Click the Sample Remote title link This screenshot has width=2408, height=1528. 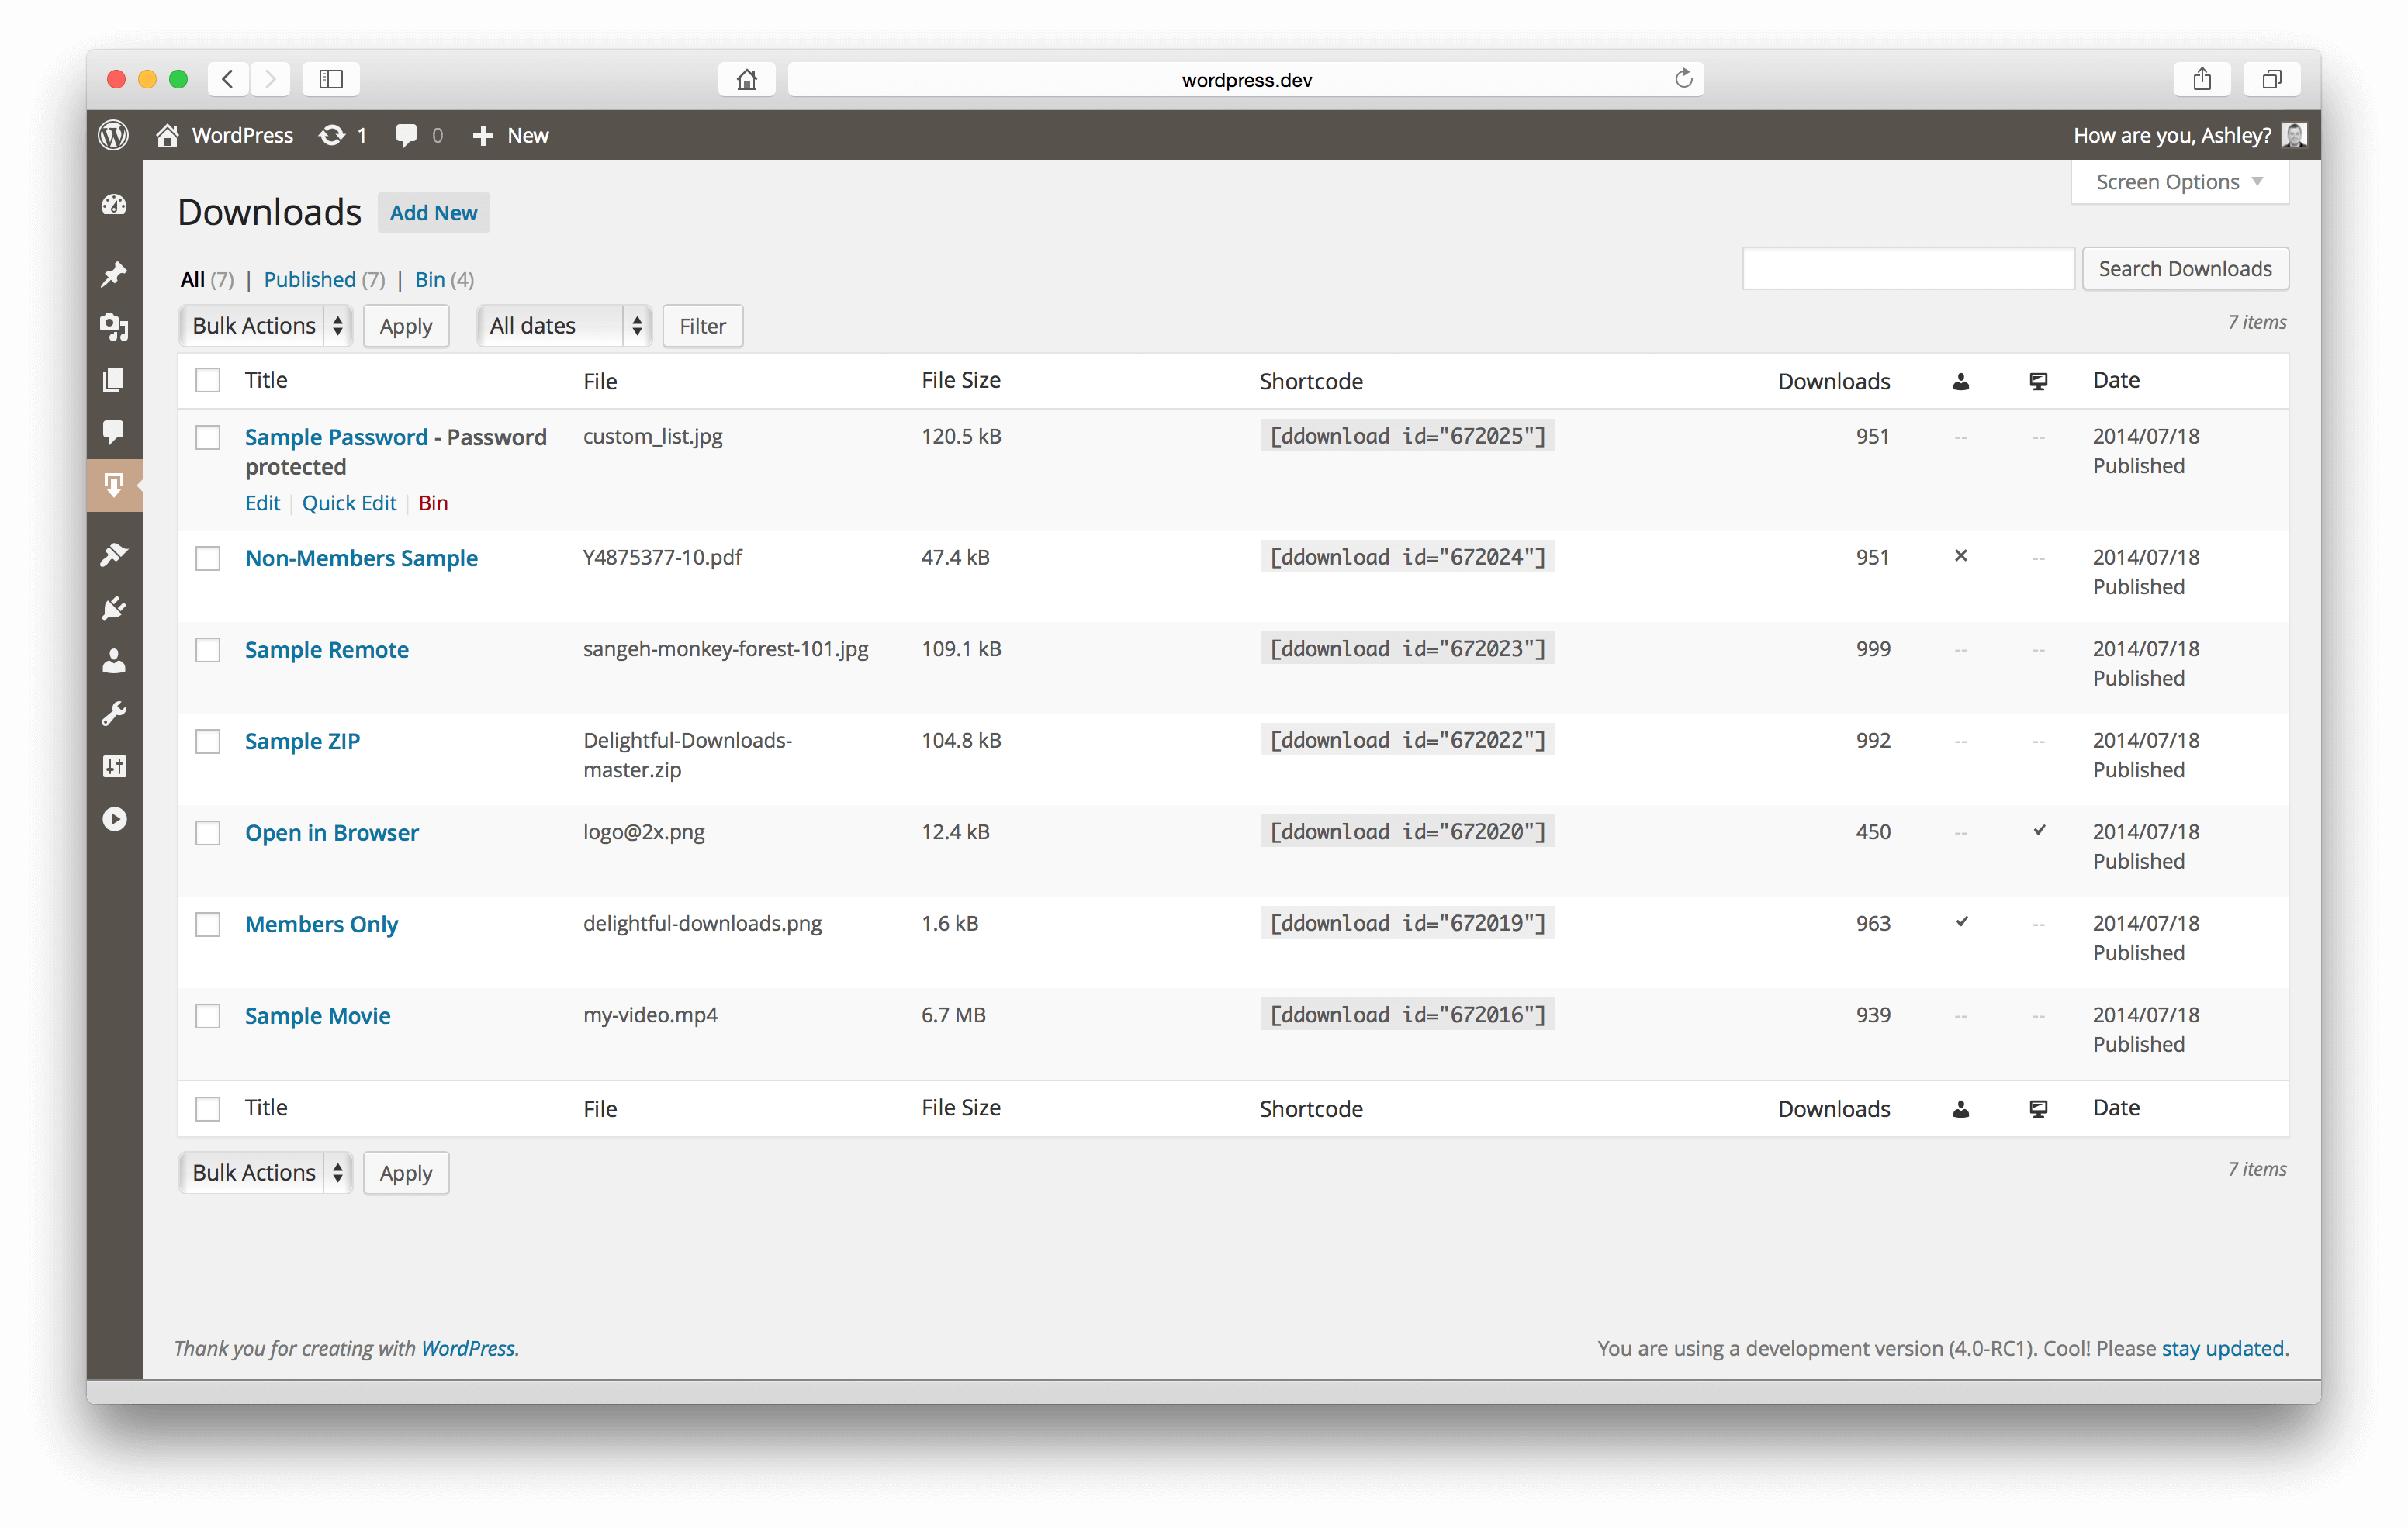pyautogui.click(x=325, y=649)
